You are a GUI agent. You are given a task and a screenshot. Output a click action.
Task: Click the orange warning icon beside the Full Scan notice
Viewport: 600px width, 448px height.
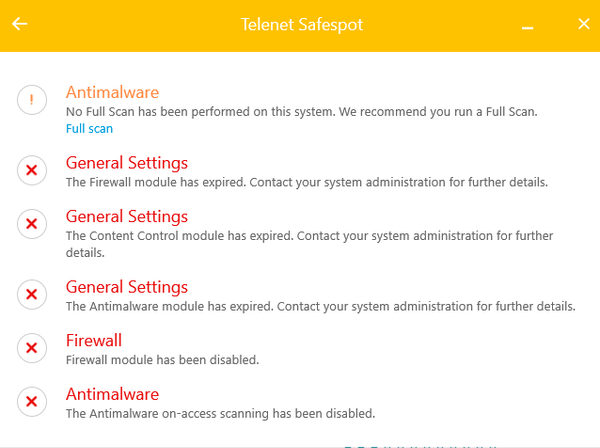click(x=32, y=100)
